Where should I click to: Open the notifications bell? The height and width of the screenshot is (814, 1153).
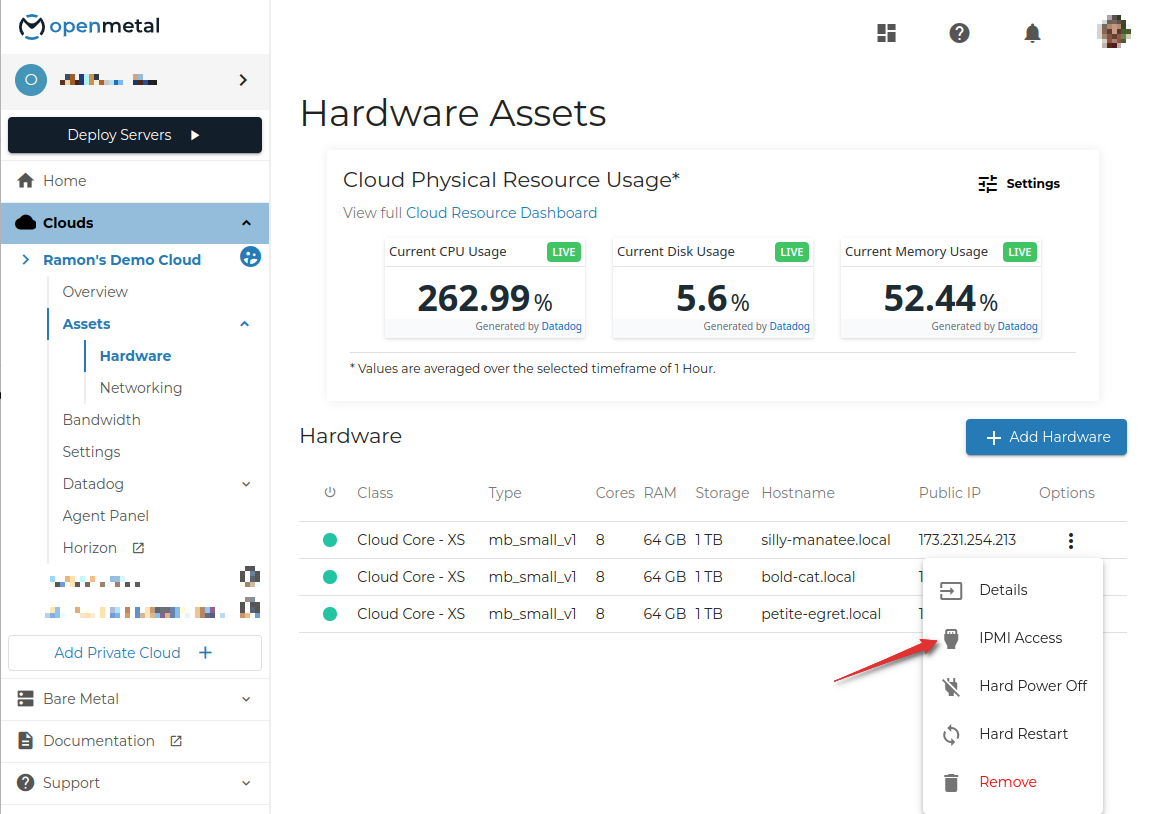click(1032, 33)
